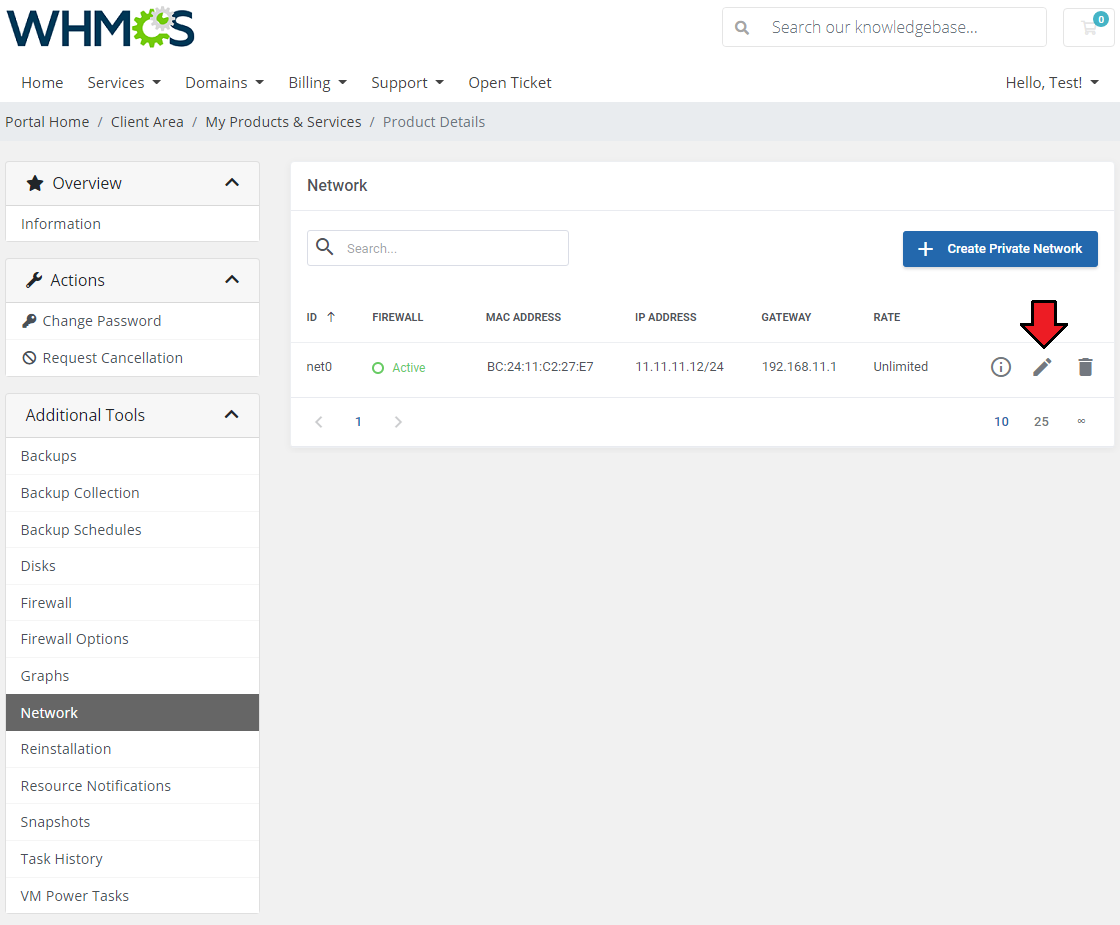Viewport: 1120px width, 925px height.
Task: Show 25 entries per page
Action: coord(1041,422)
